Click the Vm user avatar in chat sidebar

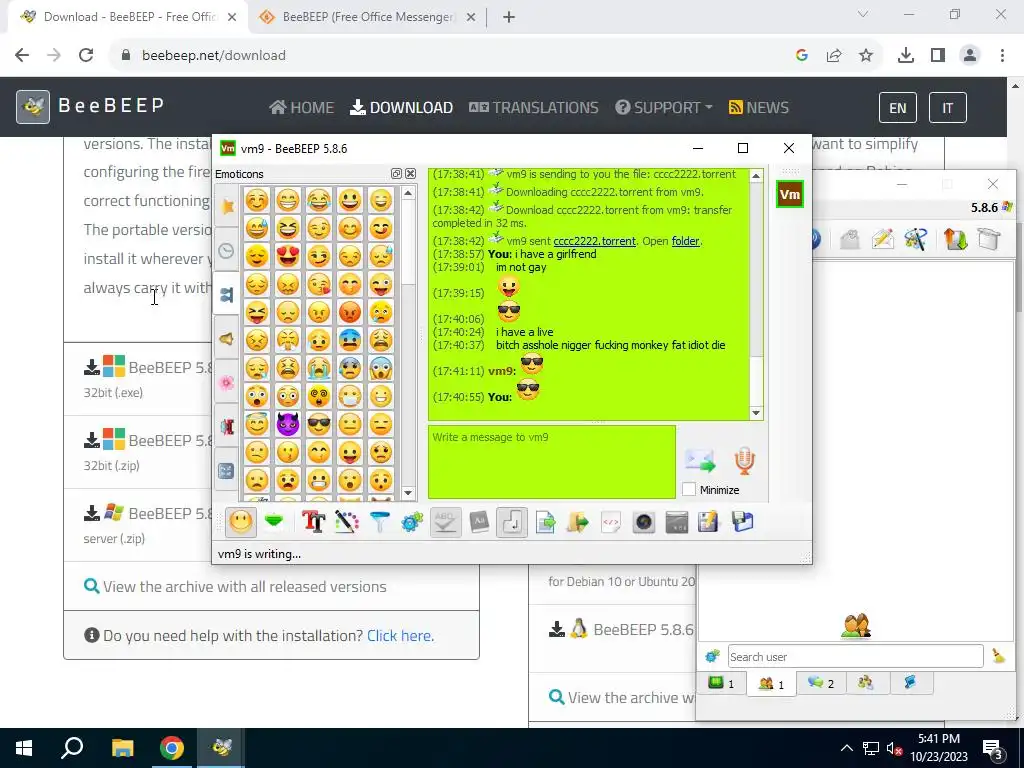tap(790, 195)
